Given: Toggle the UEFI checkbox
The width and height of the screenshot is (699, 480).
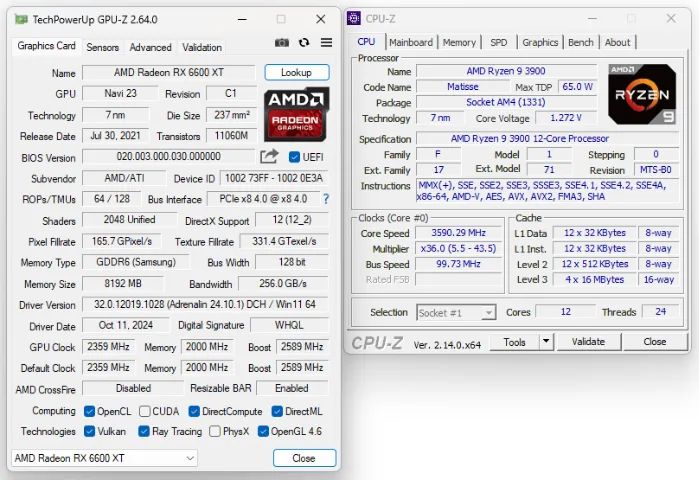Looking at the screenshot, I should click(294, 157).
